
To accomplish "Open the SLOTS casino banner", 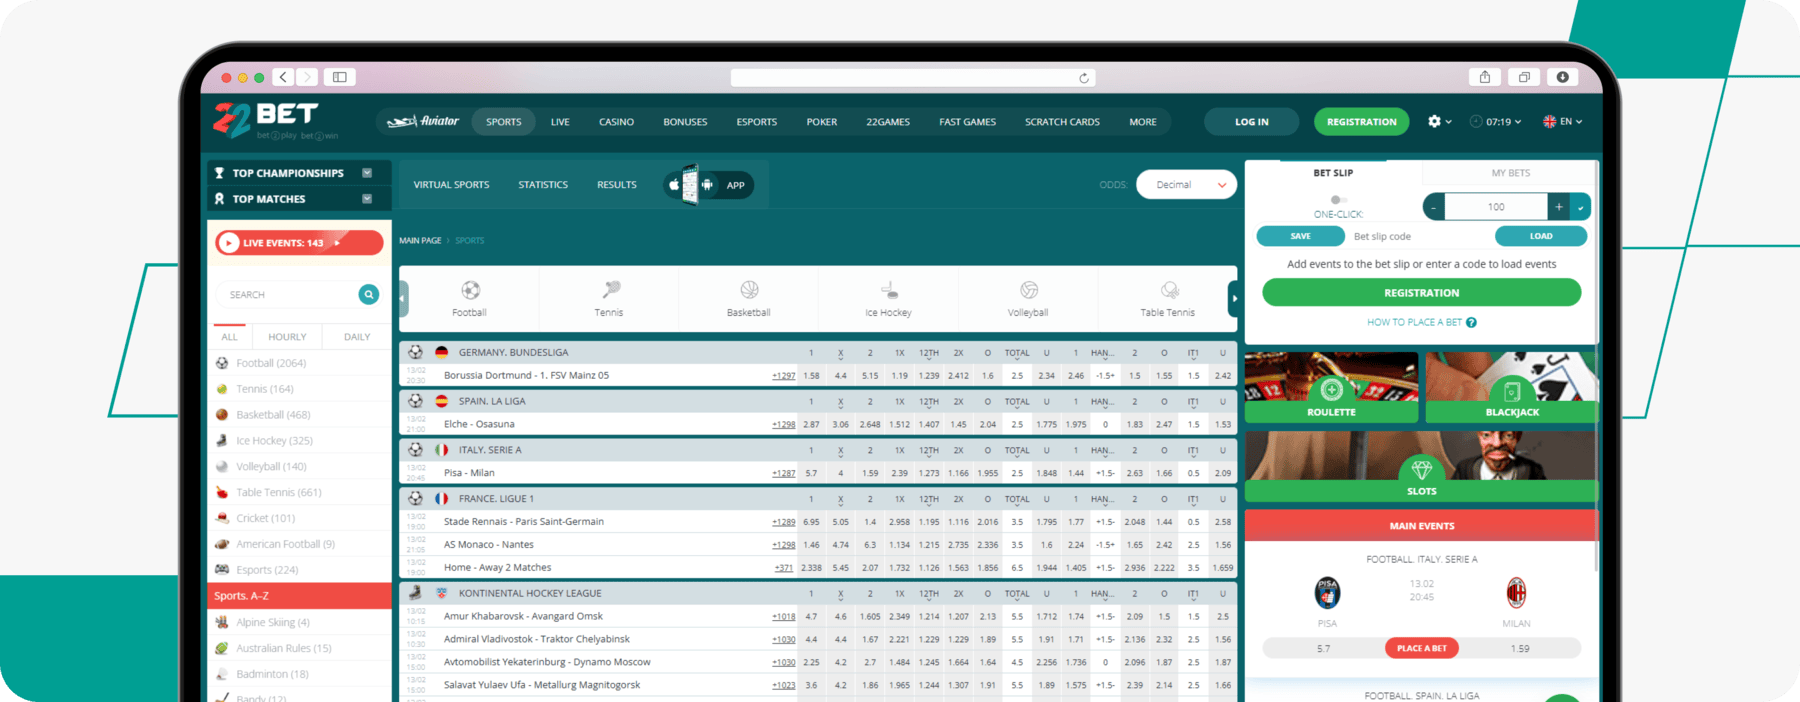I will point(1421,466).
